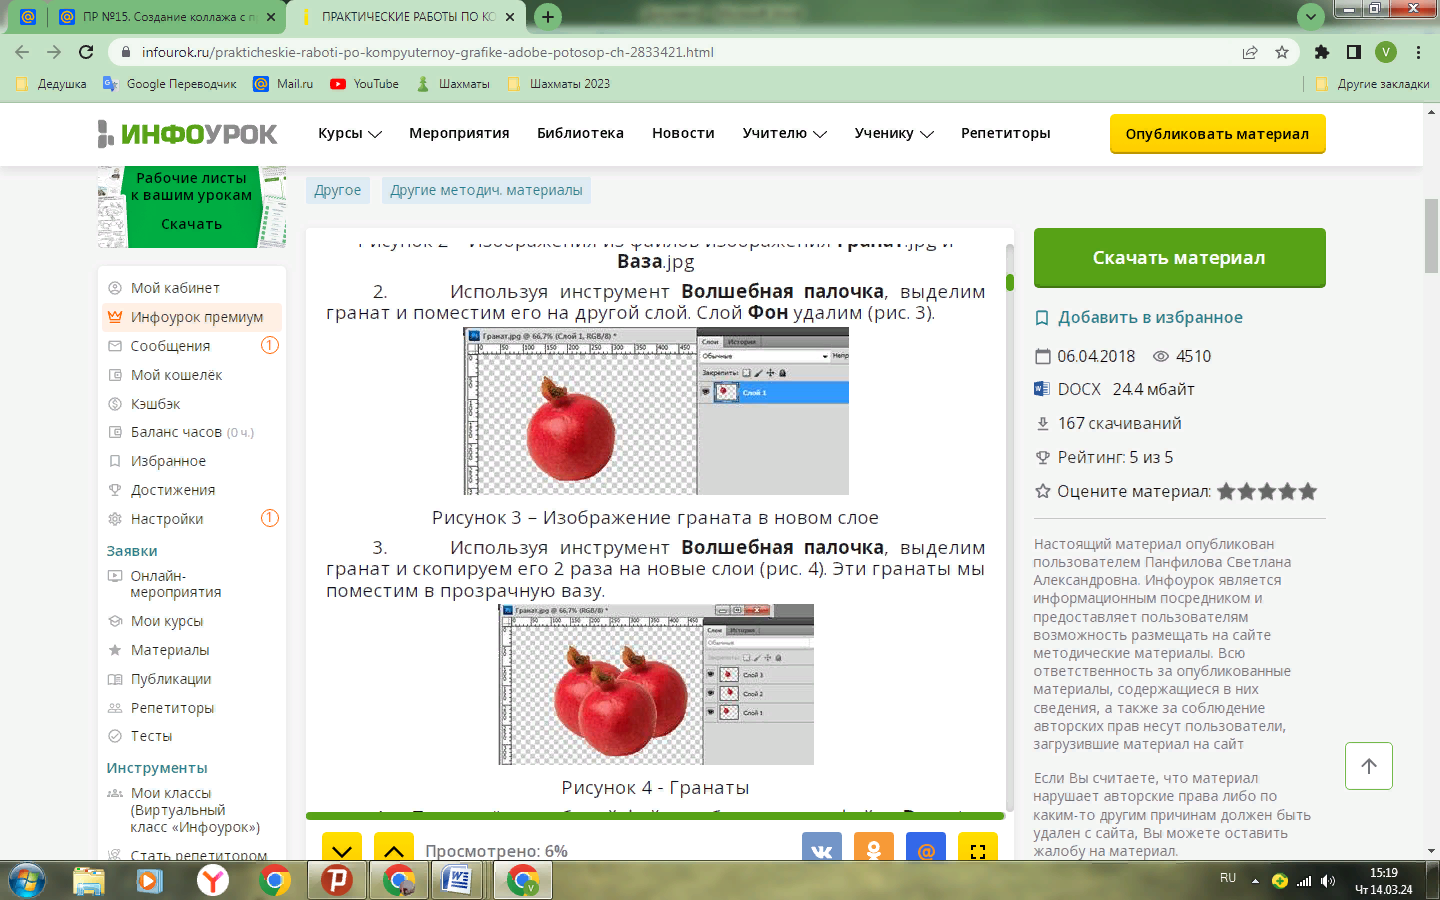Open Новости menu item
The width and height of the screenshot is (1440, 900).
(683, 133)
